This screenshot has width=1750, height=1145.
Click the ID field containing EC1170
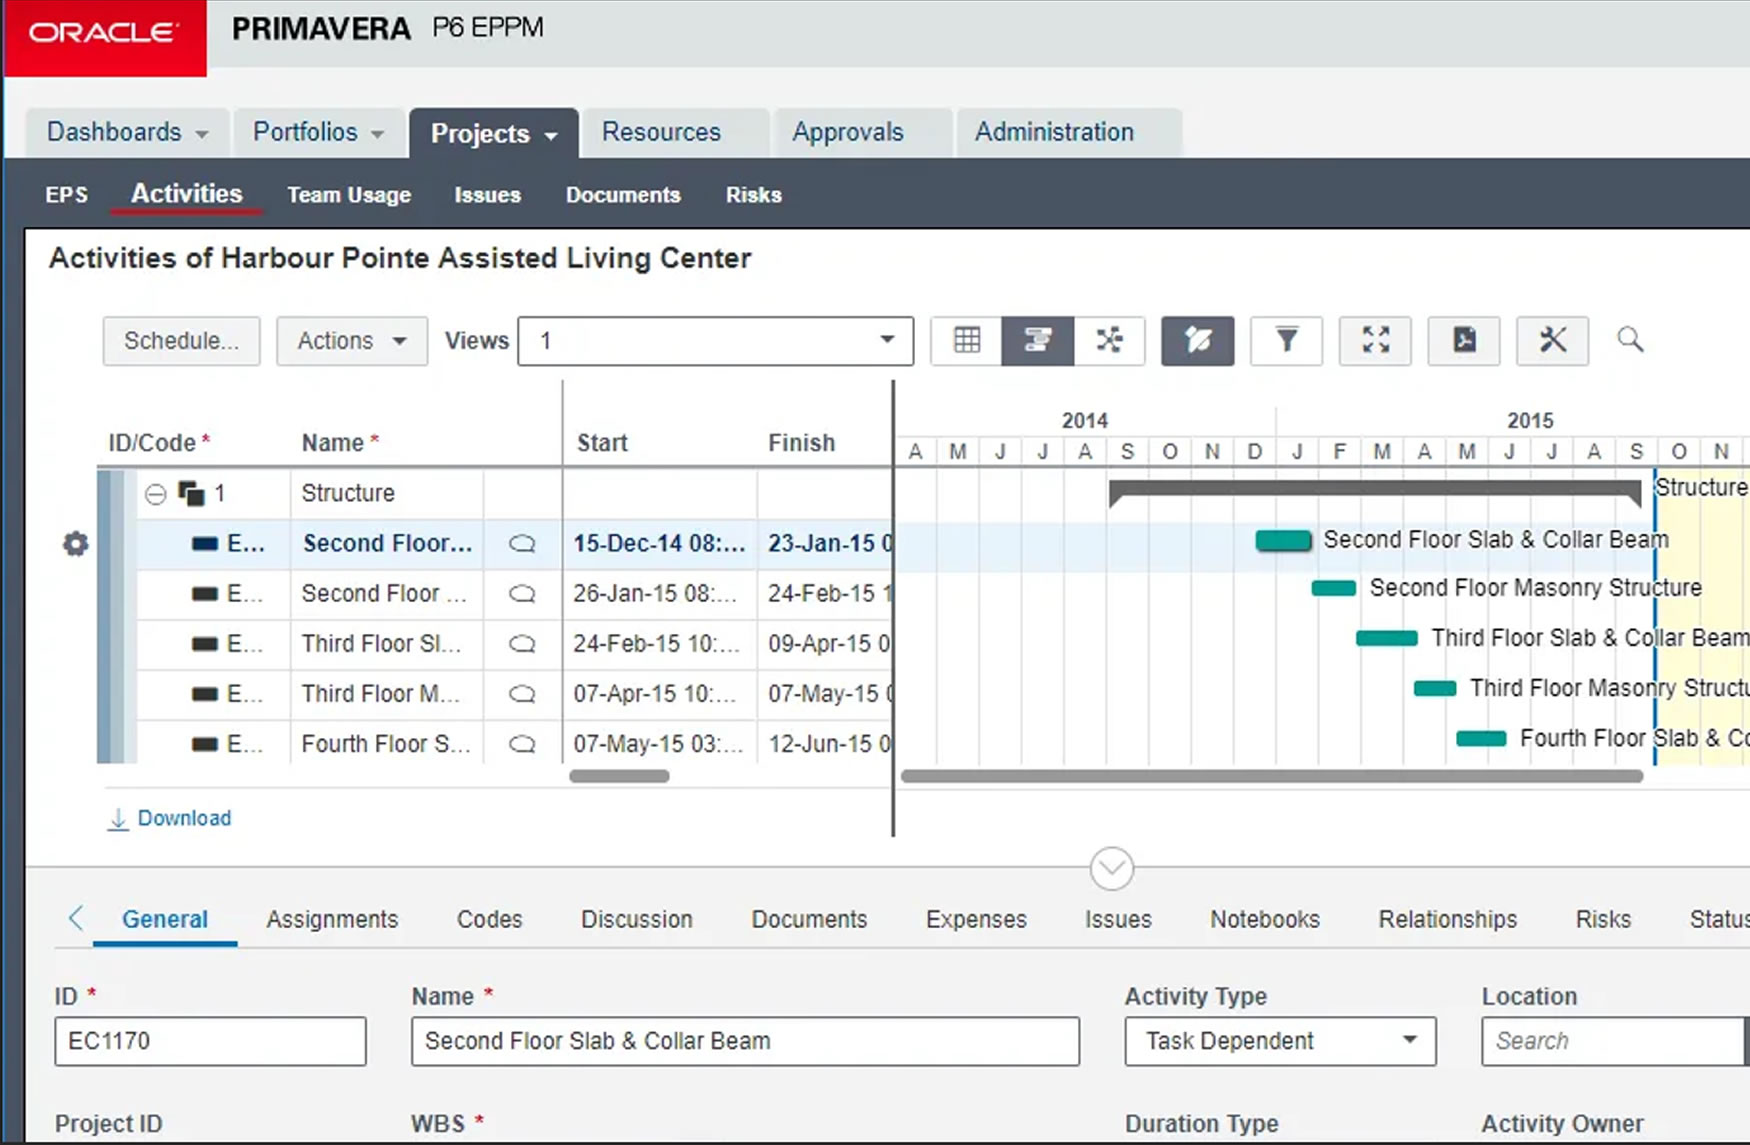coord(210,1041)
